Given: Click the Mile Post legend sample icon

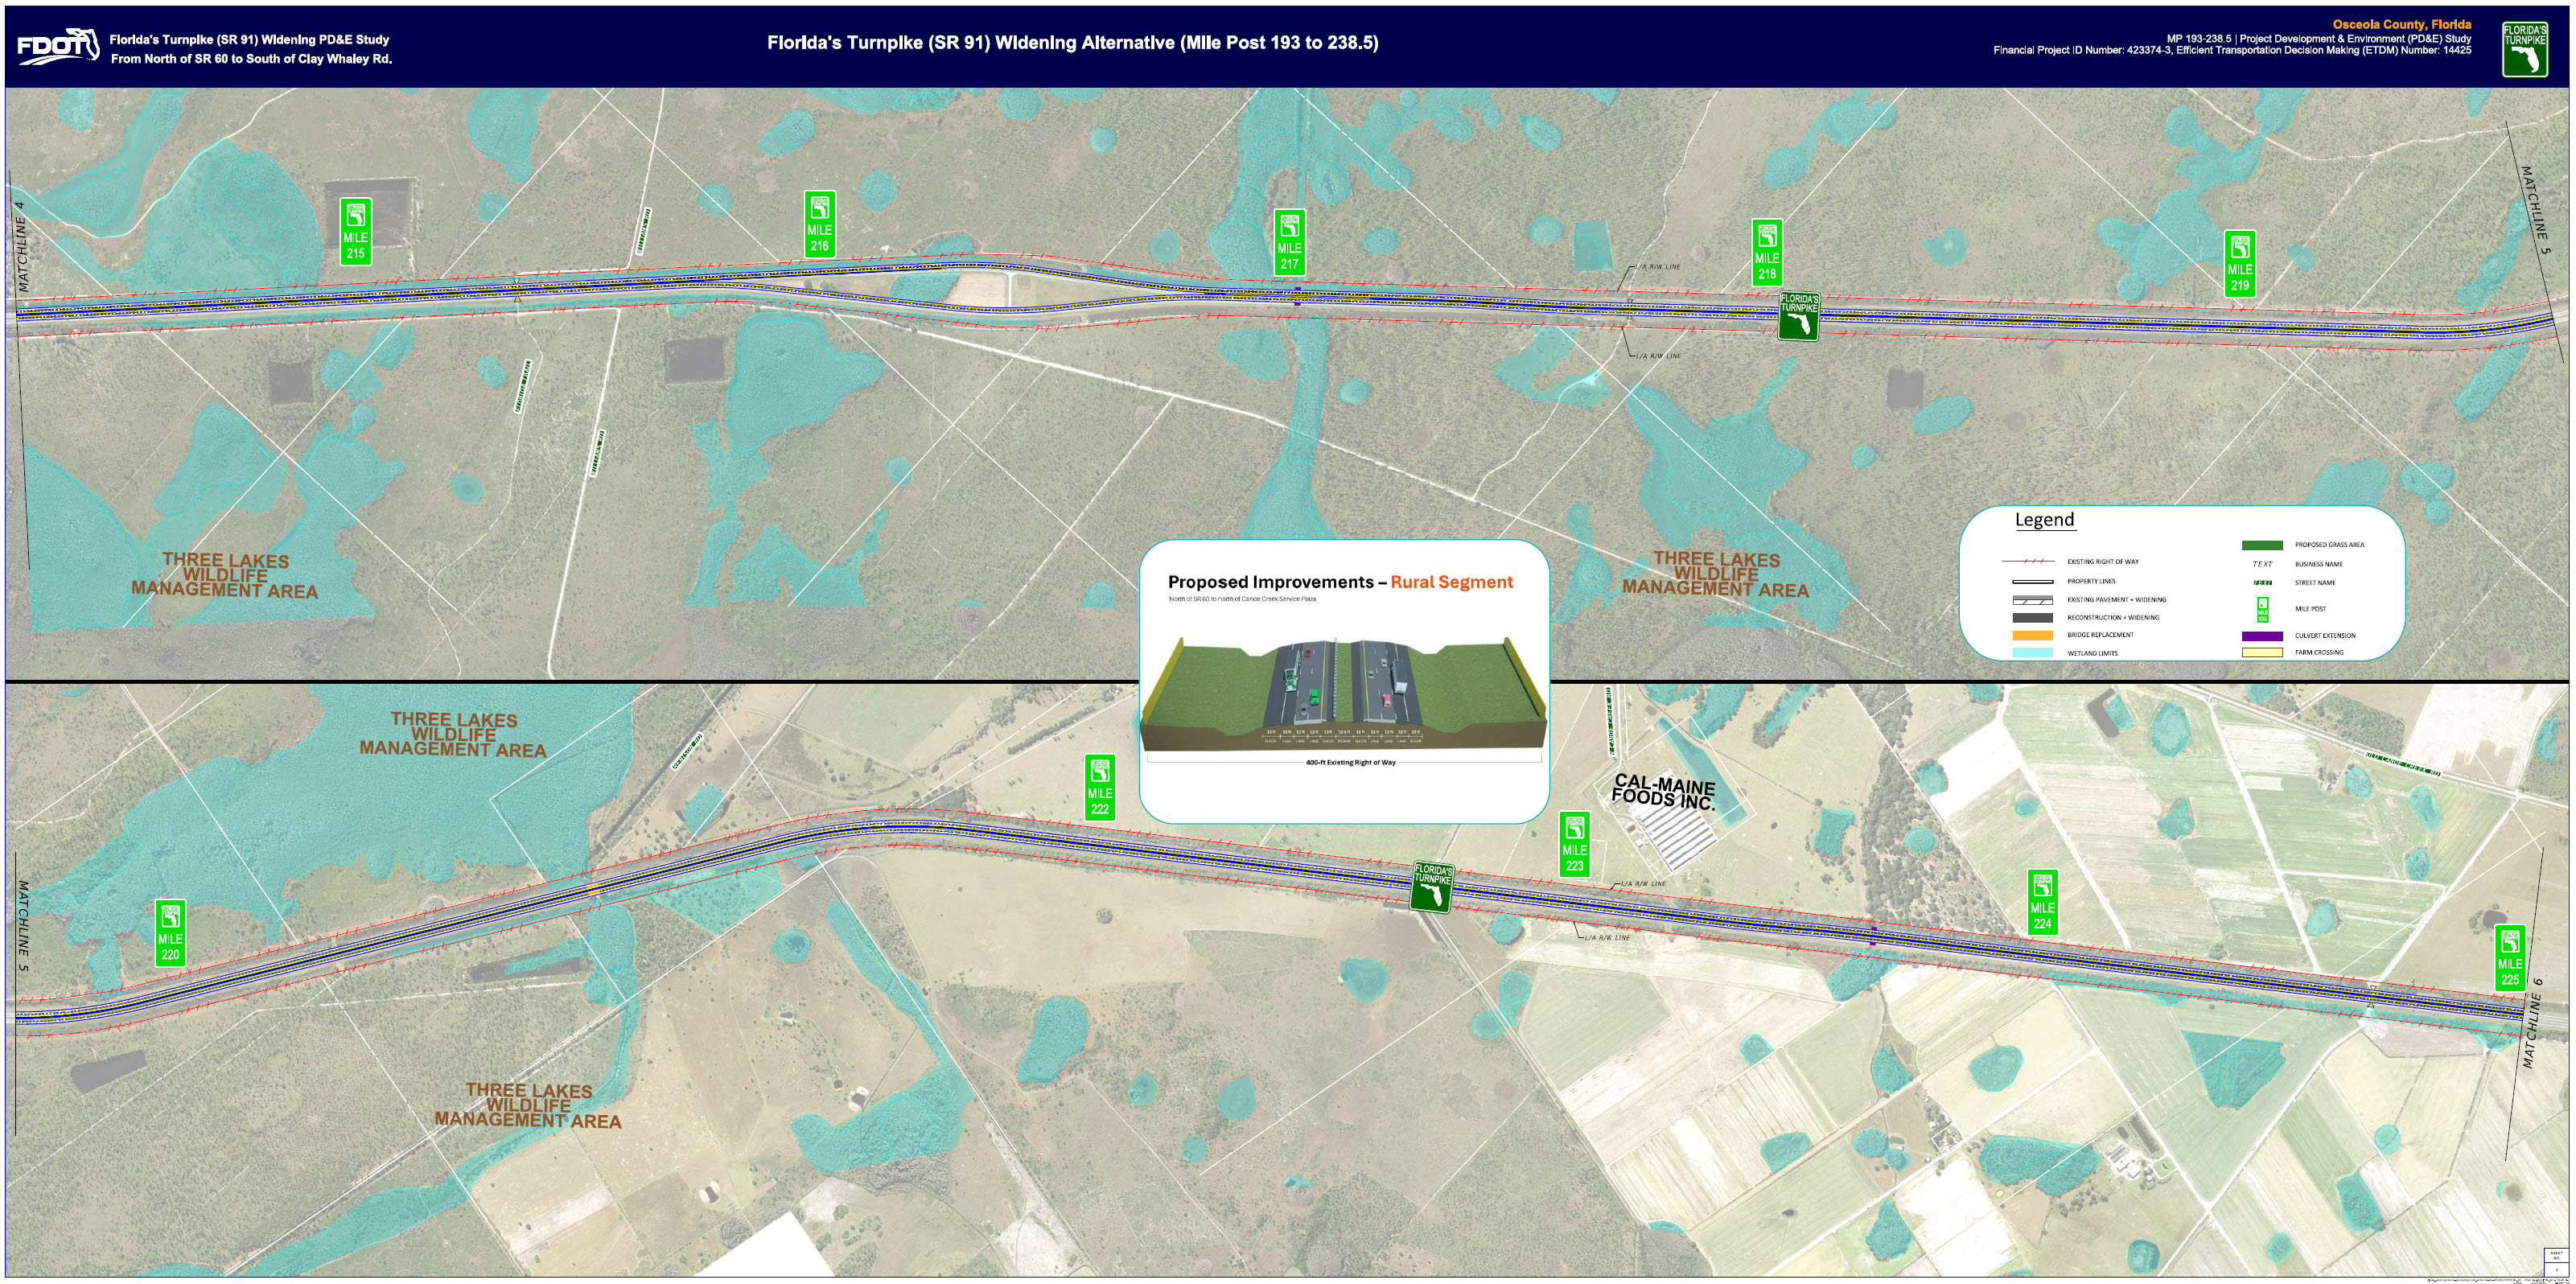Looking at the screenshot, I should (2263, 610).
